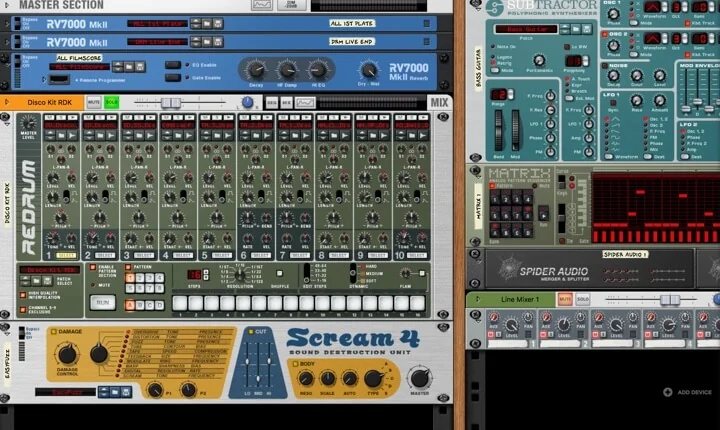This screenshot has height=430, width=720.
Task: Select Redrum drum channel 5
Action: pos(222,255)
